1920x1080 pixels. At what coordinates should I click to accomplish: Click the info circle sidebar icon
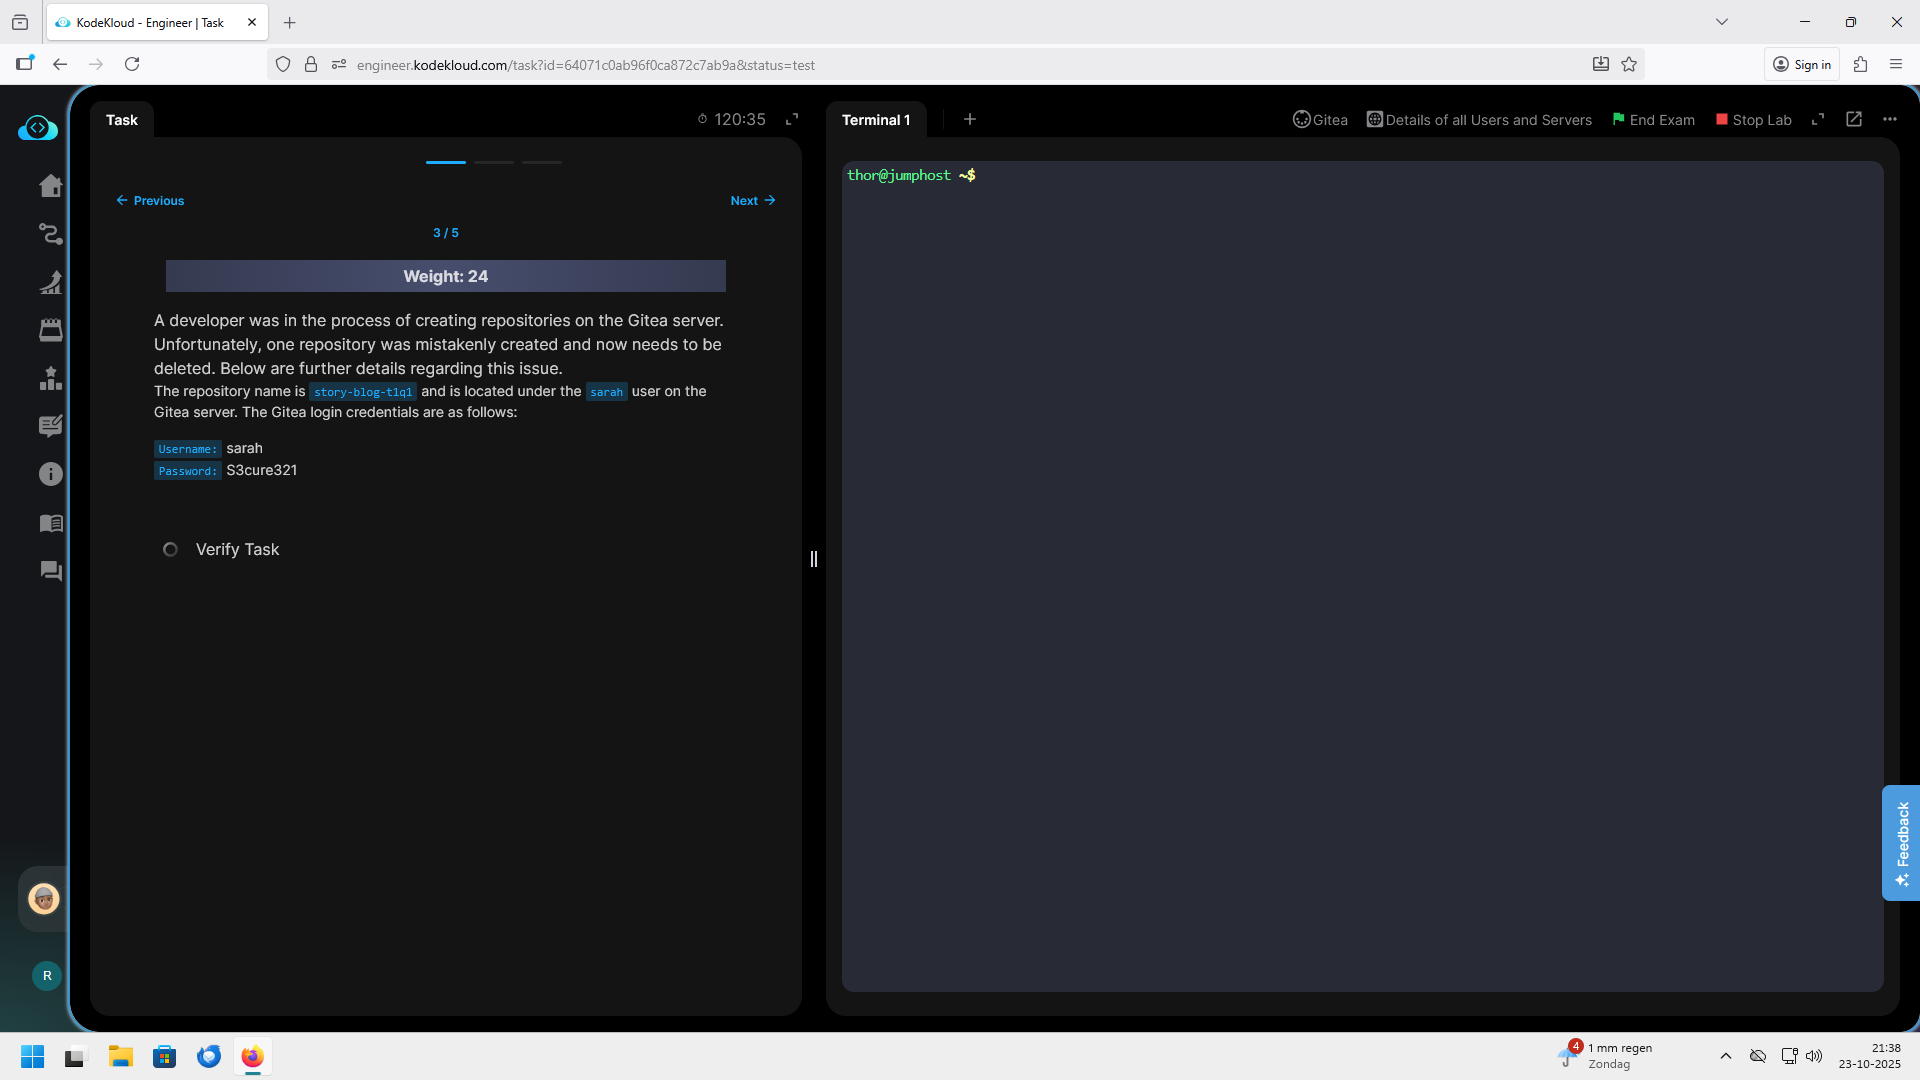click(50, 474)
